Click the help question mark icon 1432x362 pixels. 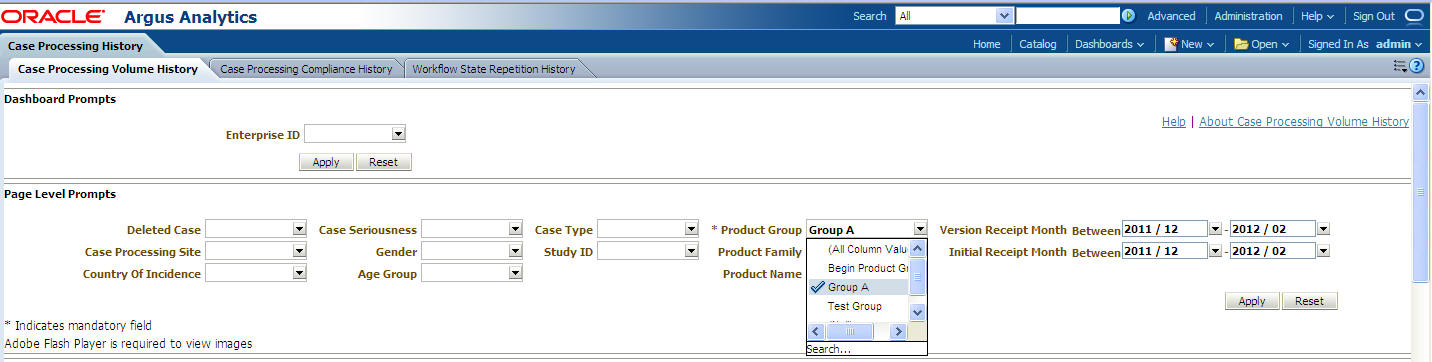[x=1416, y=66]
